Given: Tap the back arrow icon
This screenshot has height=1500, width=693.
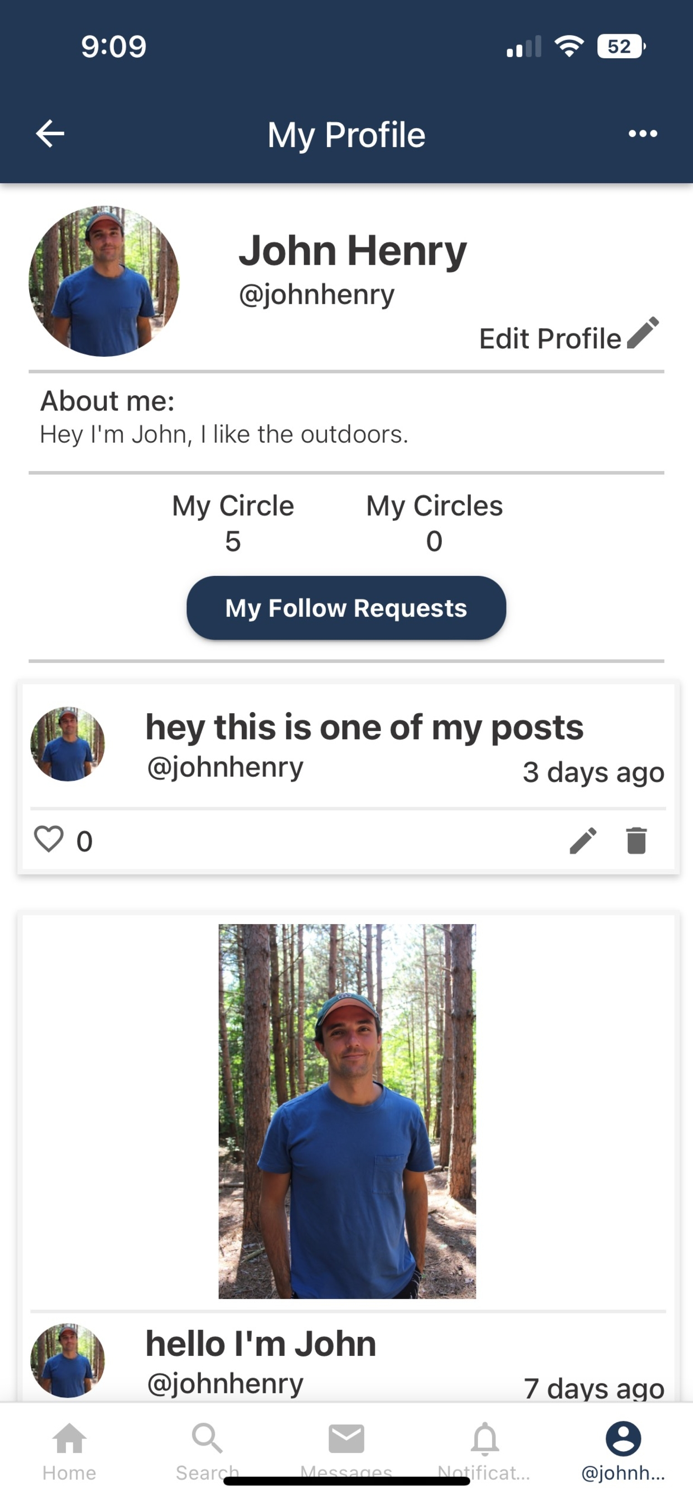Looking at the screenshot, I should (50, 134).
